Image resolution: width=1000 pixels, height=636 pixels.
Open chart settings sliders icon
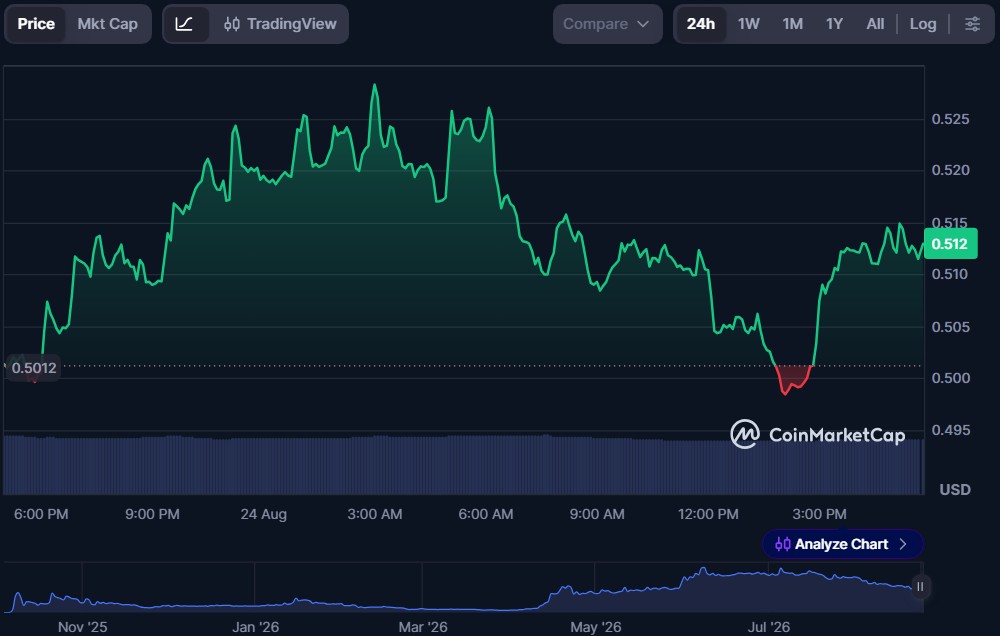[972, 24]
